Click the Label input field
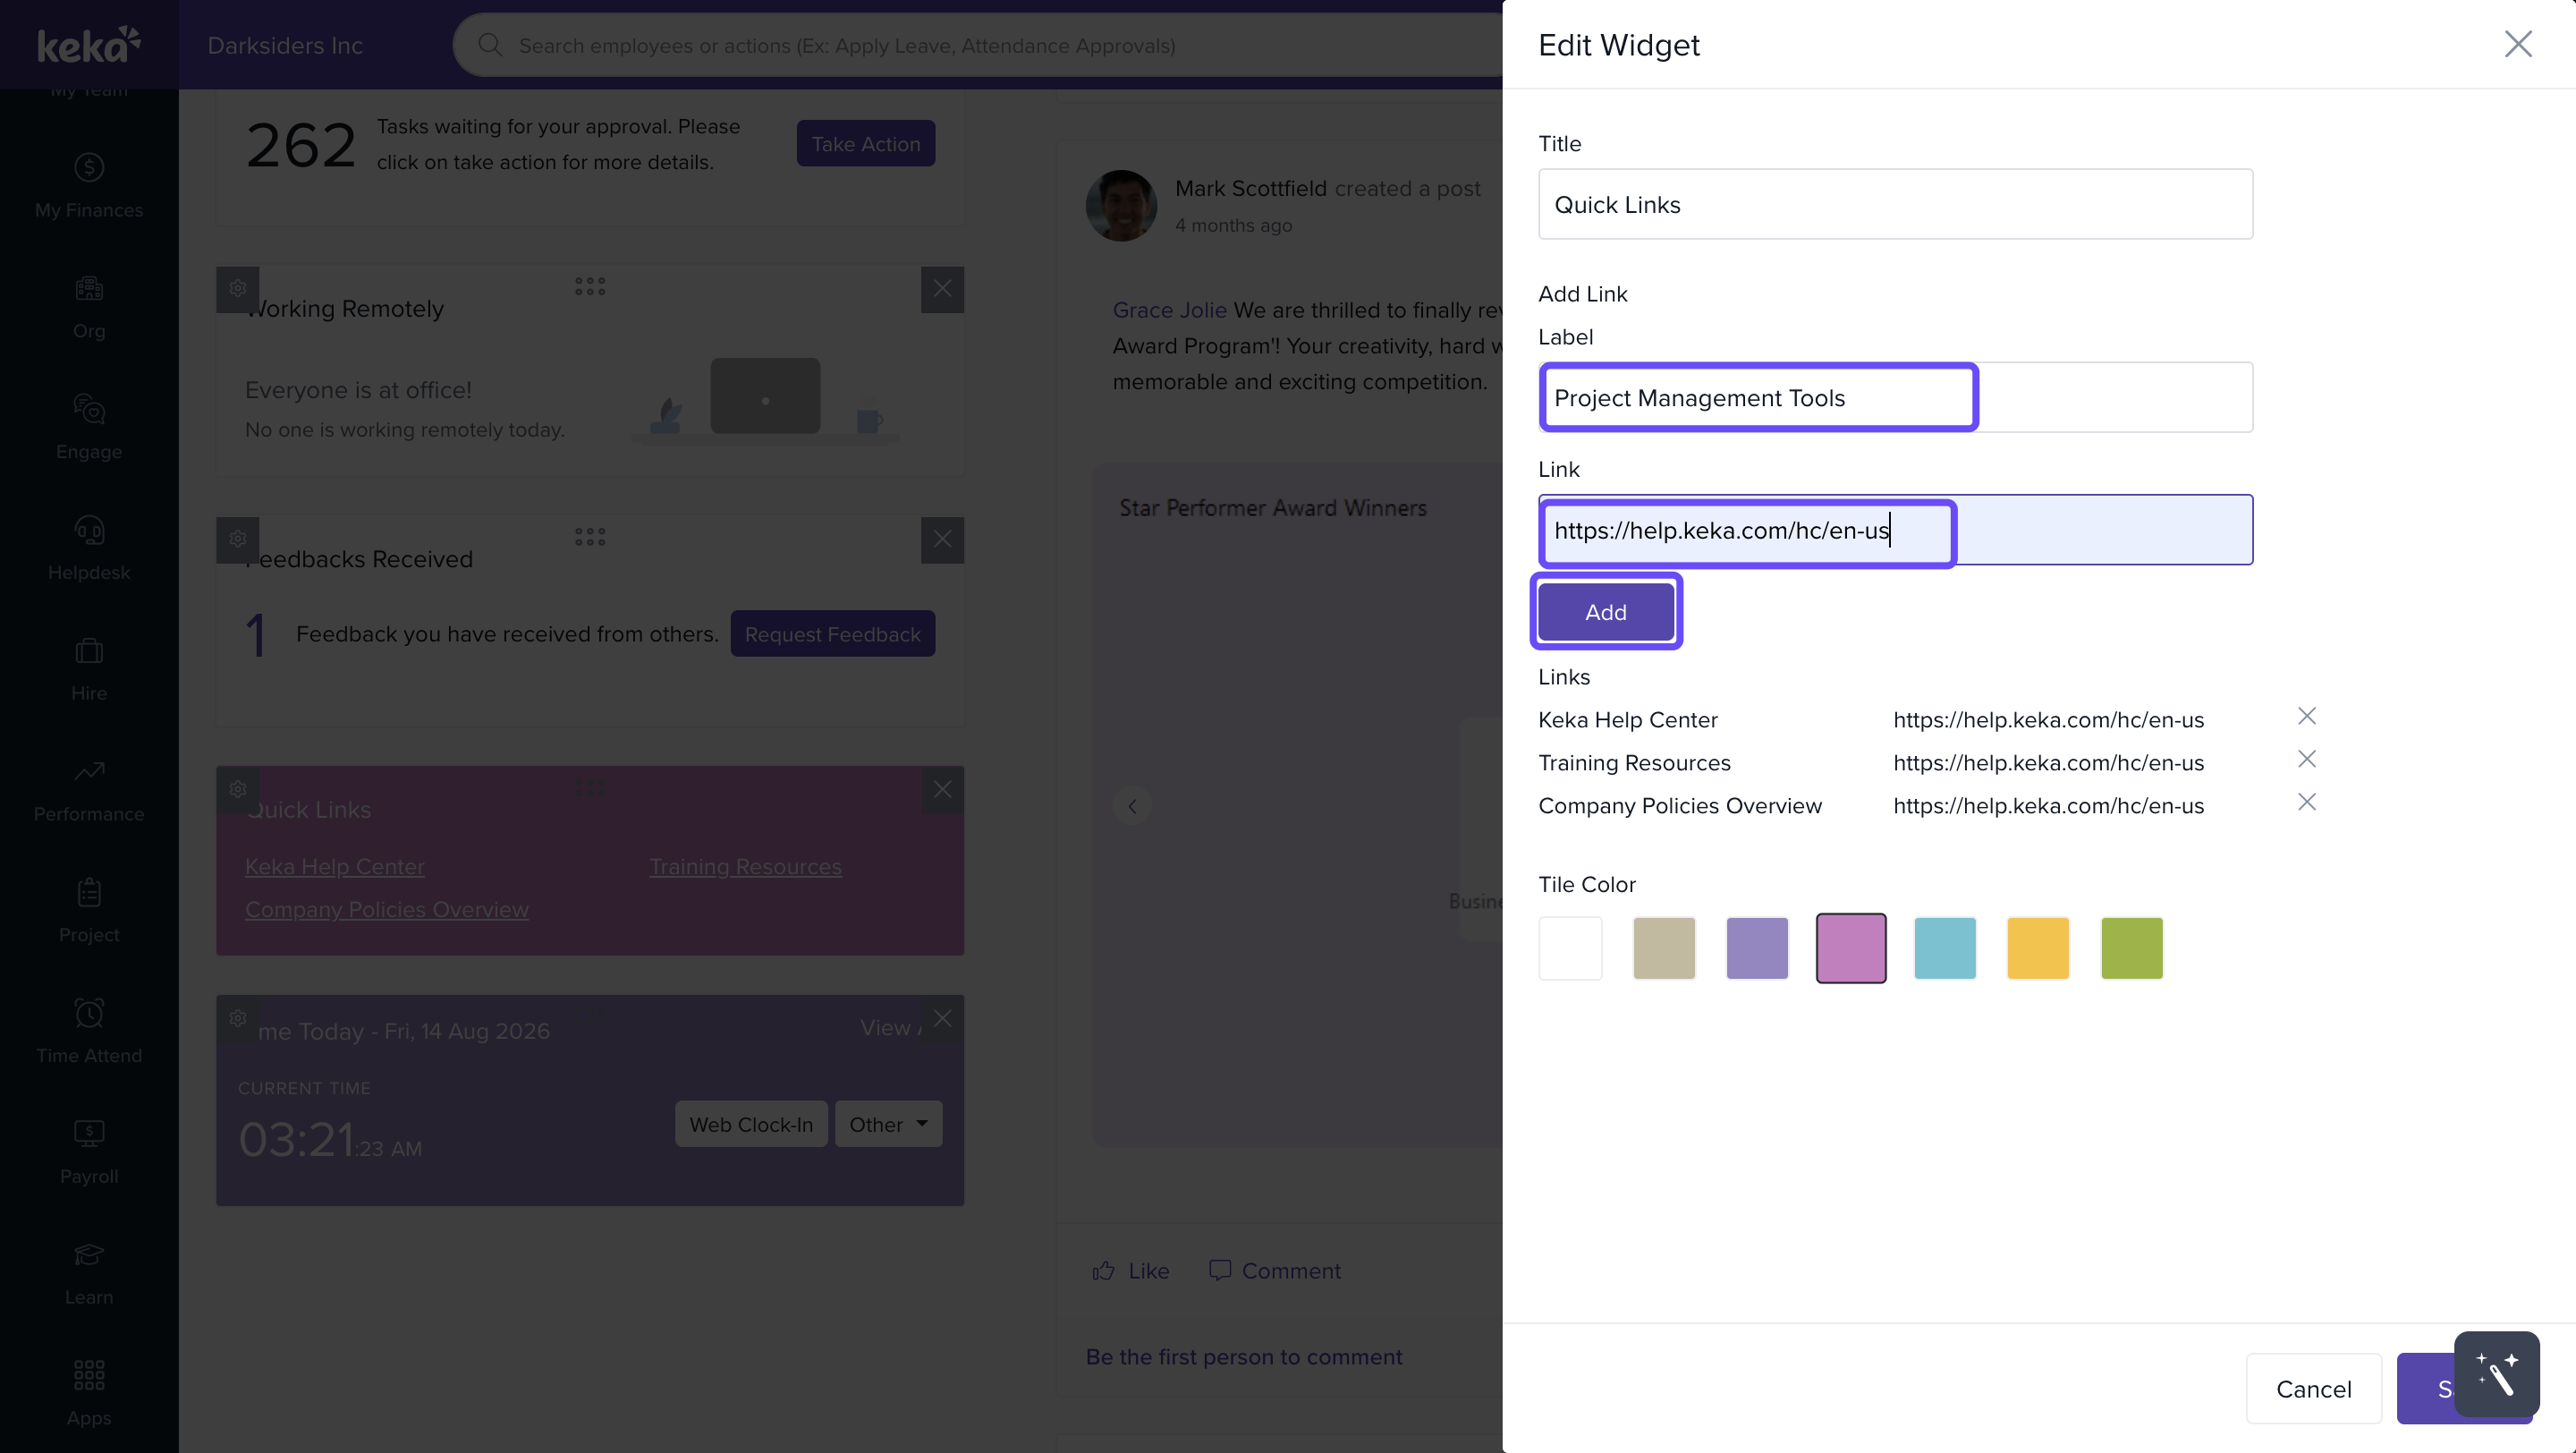The image size is (2576, 1453). point(1895,397)
